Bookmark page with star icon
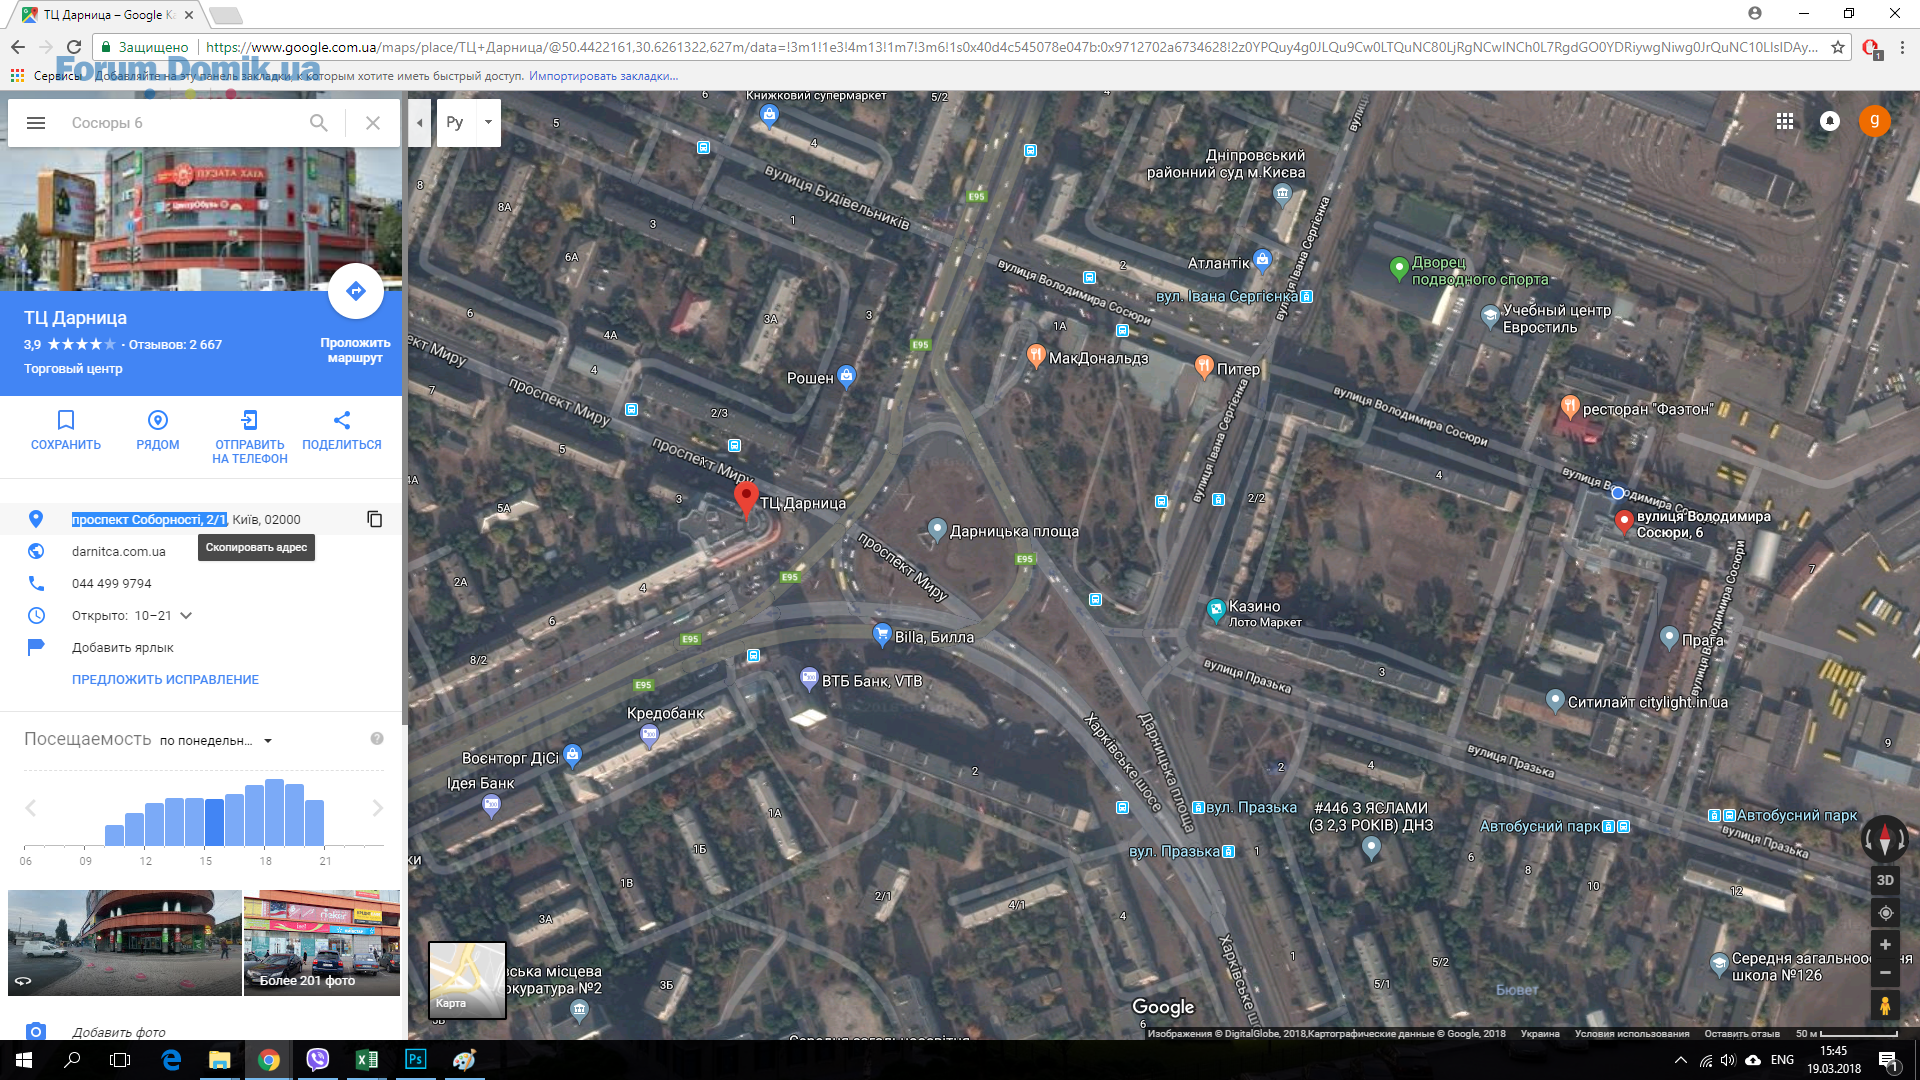This screenshot has width=1920, height=1080. coord(1838,47)
